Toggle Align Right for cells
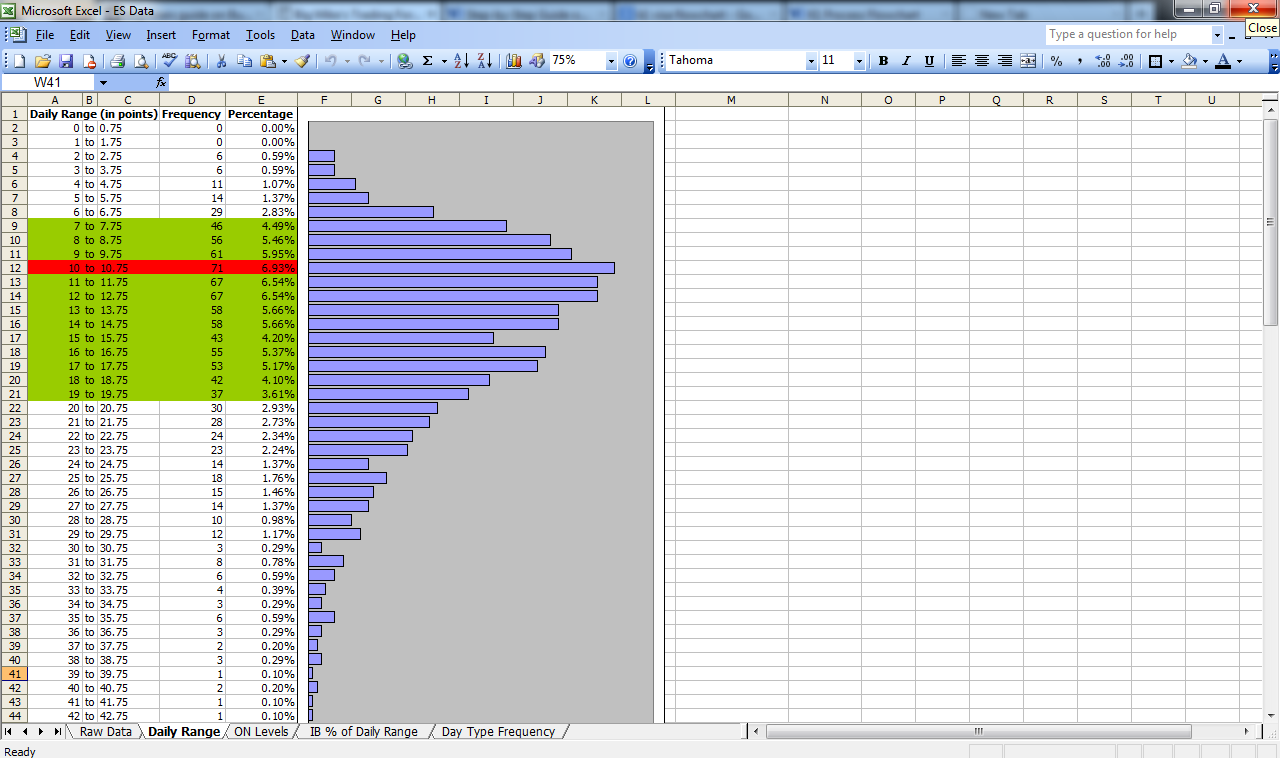The width and height of the screenshot is (1280, 758). coord(1004,61)
